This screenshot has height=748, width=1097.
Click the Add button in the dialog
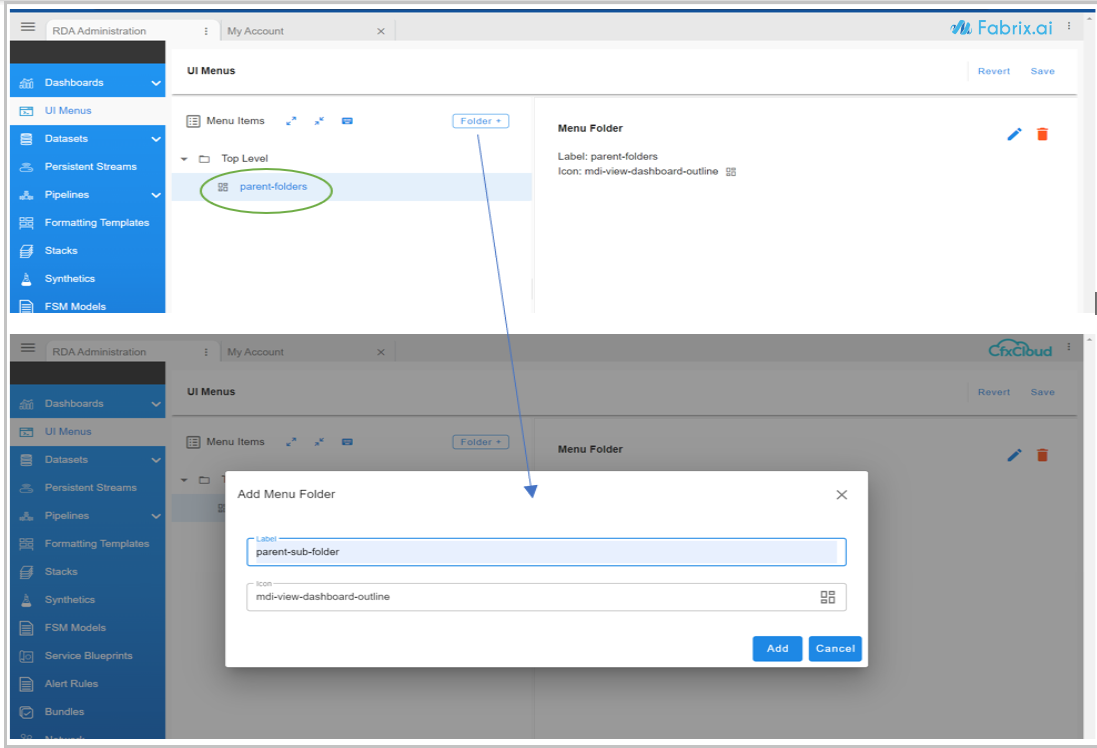point(777,648)
